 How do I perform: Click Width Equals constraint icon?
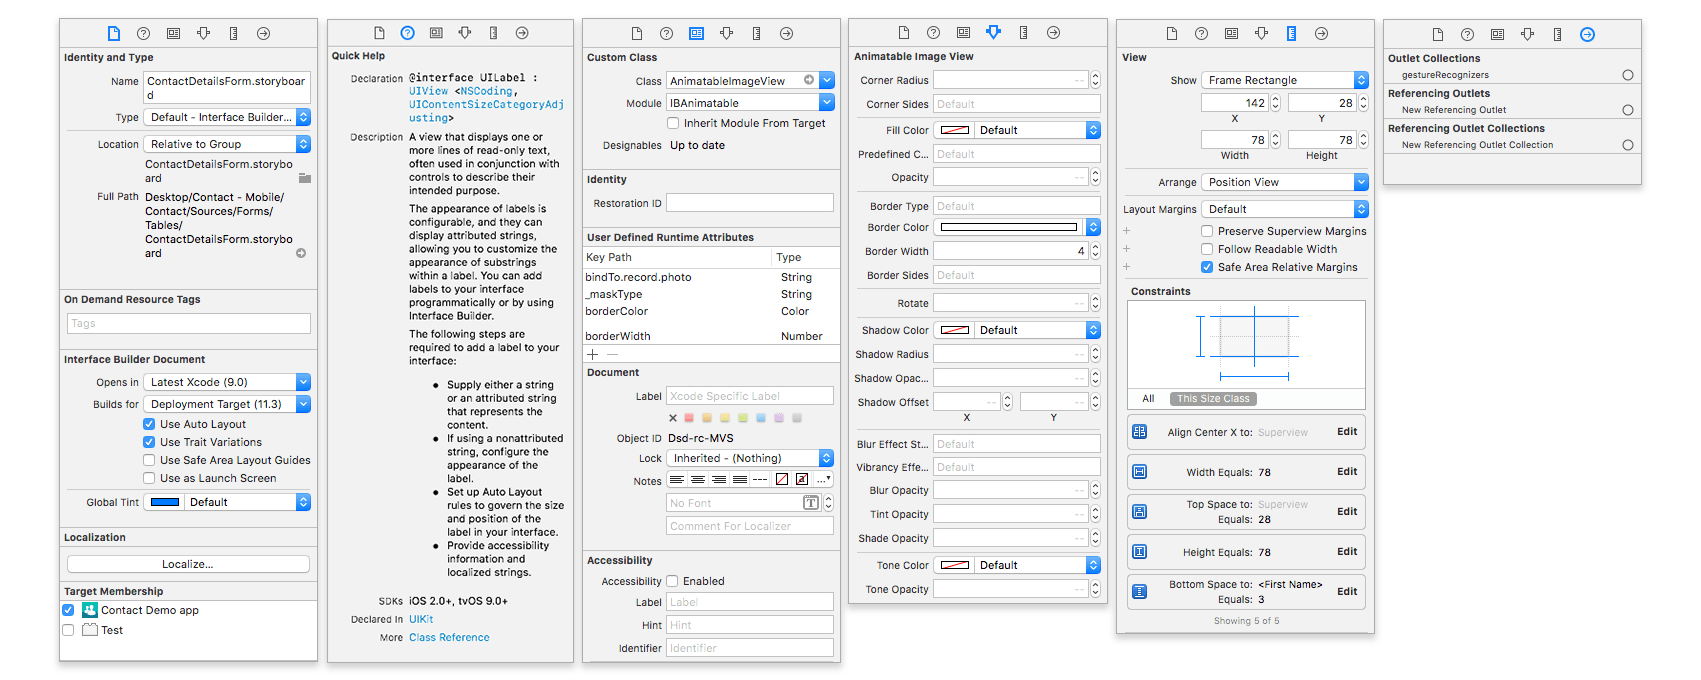pos(1139,472)
